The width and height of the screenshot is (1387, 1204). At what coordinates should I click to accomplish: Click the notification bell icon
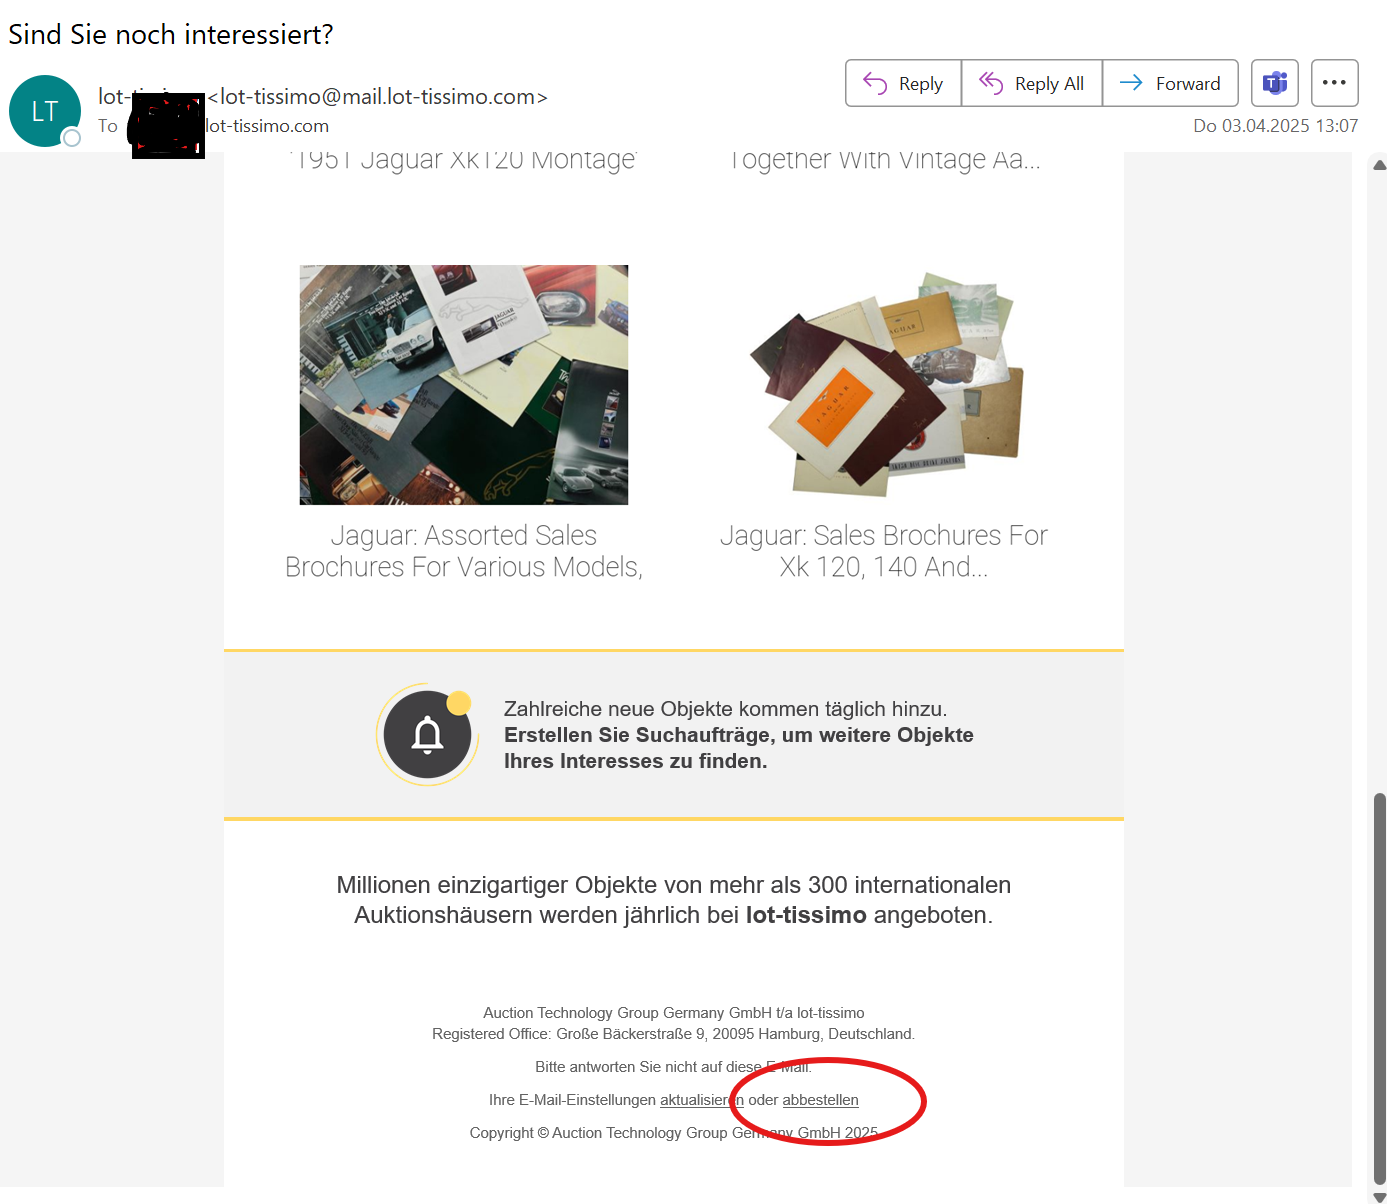427,735
